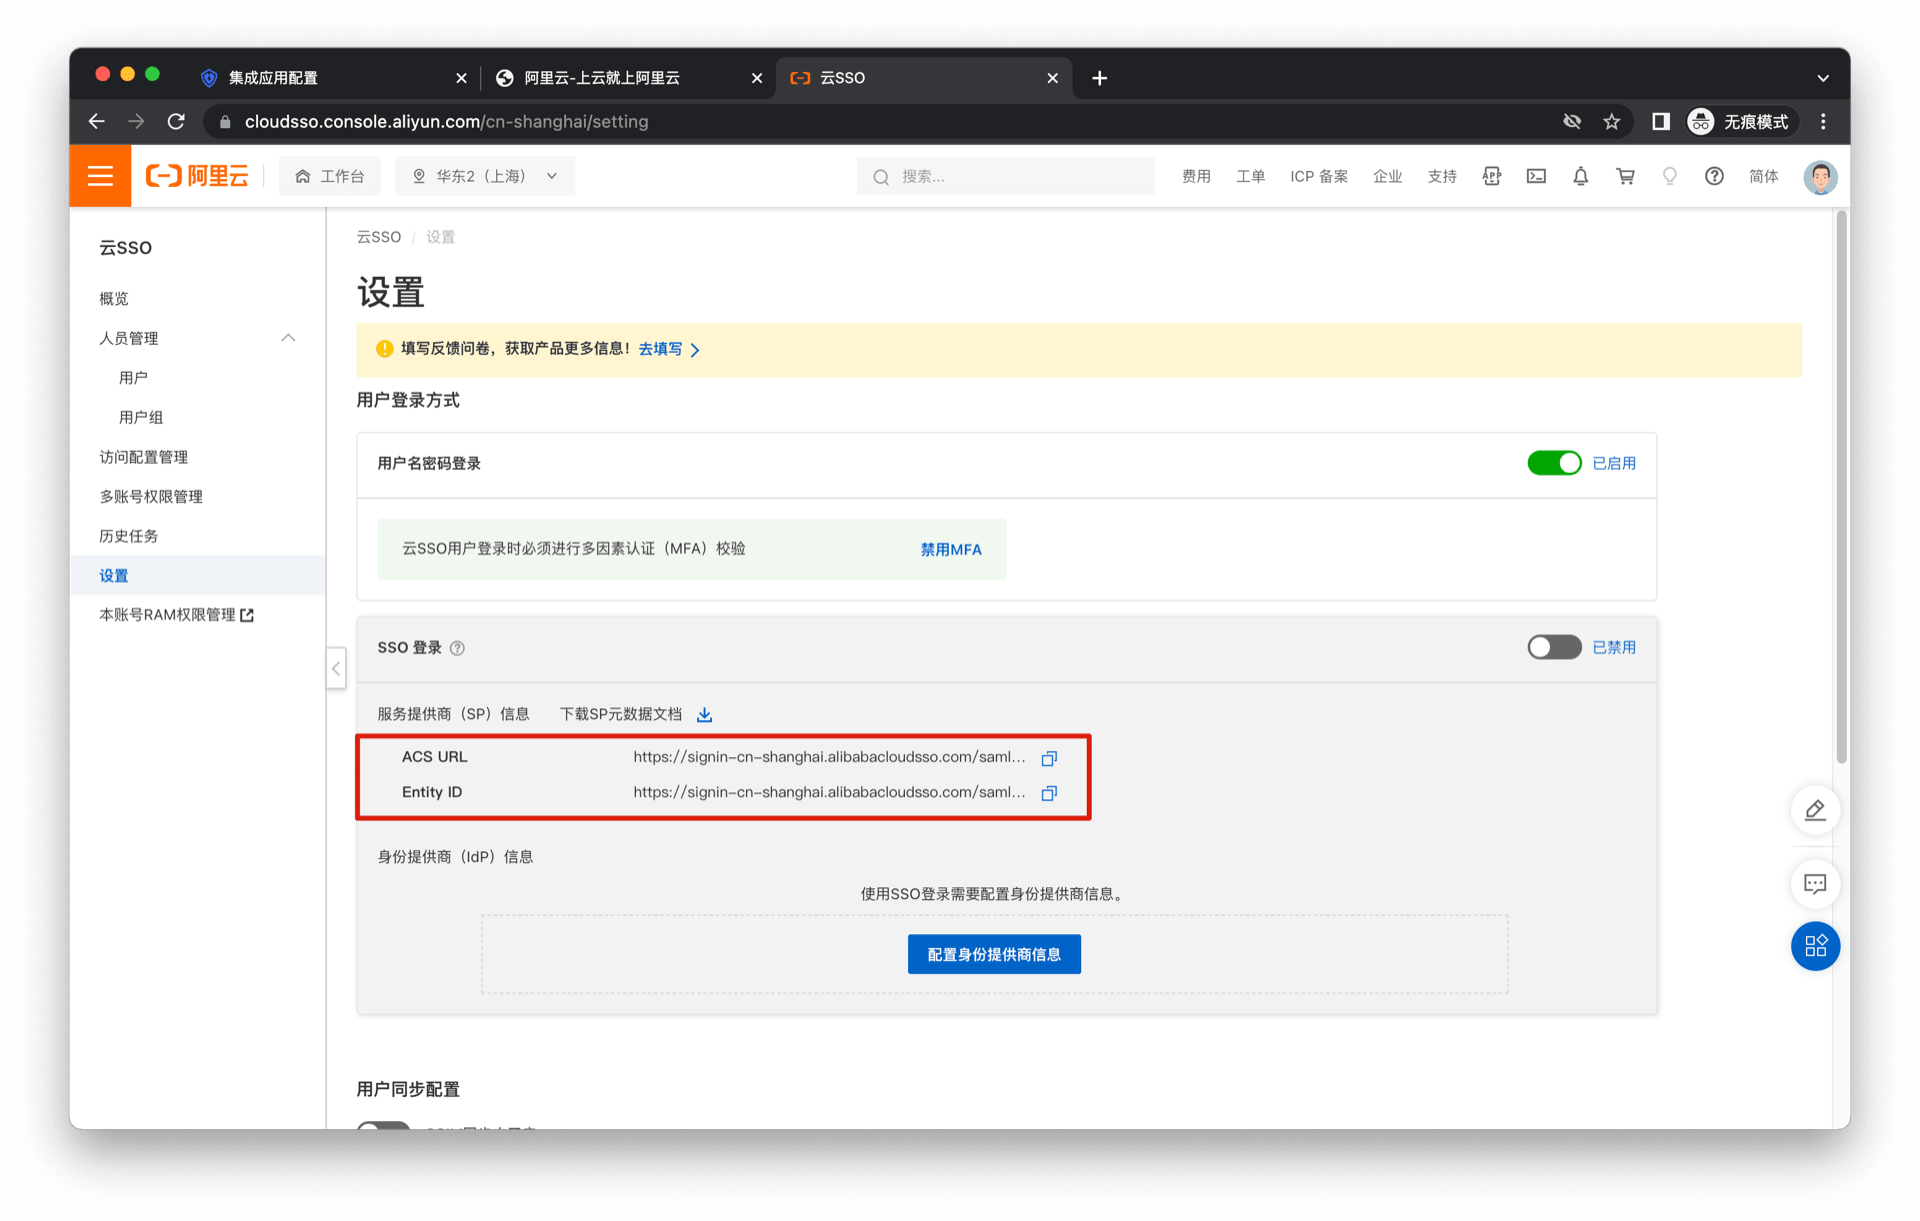Viewport: 1920px width, 1221px height.
Task: Open the Cloud Shell terminal icon
Action: pos(1536,177)
